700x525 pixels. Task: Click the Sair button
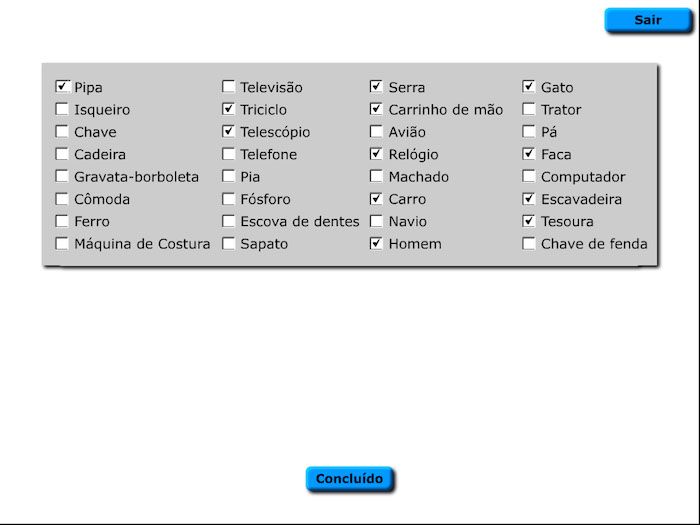[647, 20]
